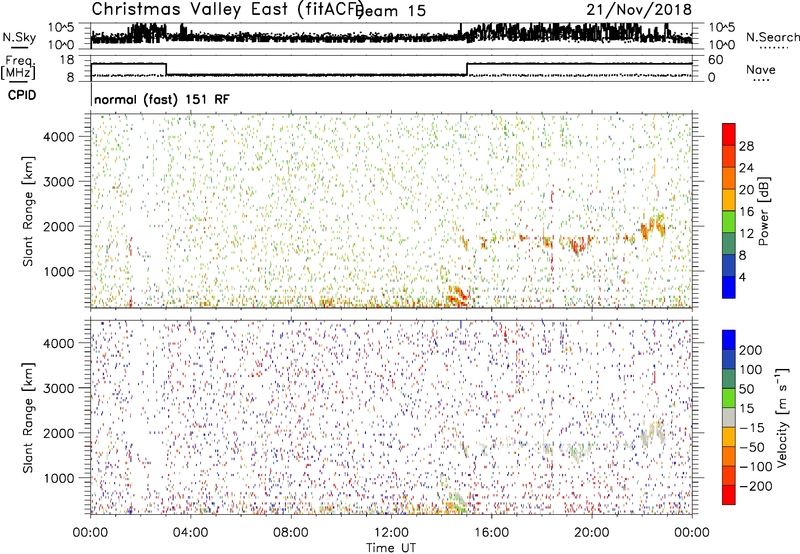
Task: Click the 'CPID' row label
Action: click(22, 95)
